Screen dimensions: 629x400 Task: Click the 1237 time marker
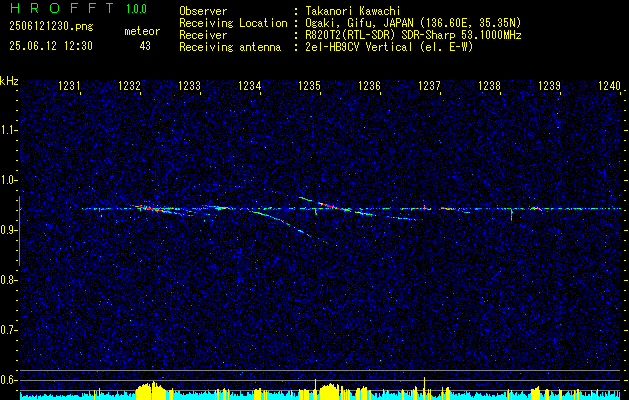[x=429, y=85]
